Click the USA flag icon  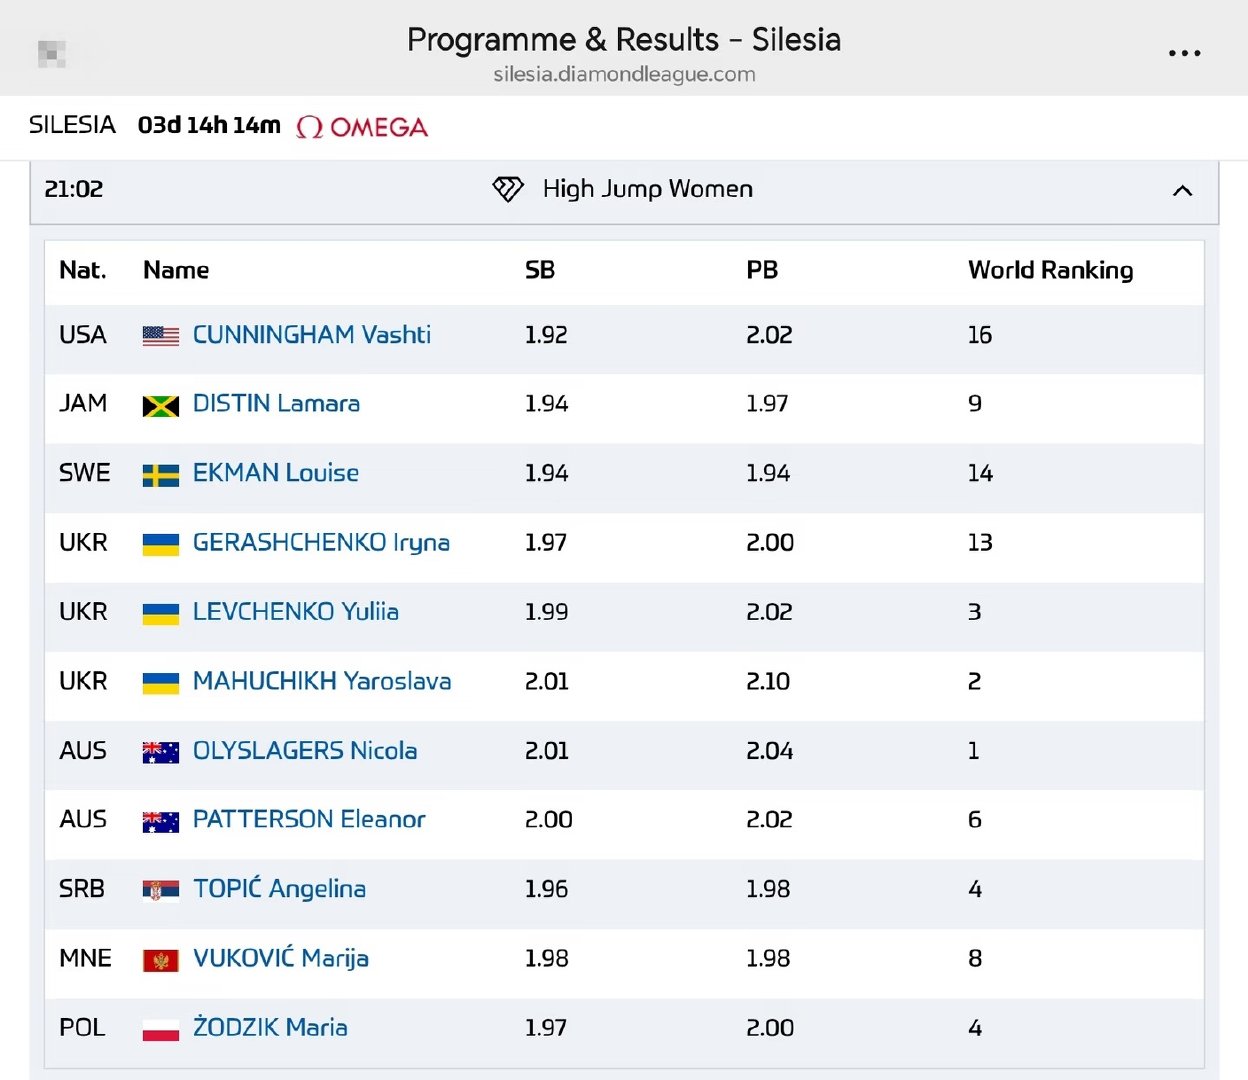click(x=161, y=336)
